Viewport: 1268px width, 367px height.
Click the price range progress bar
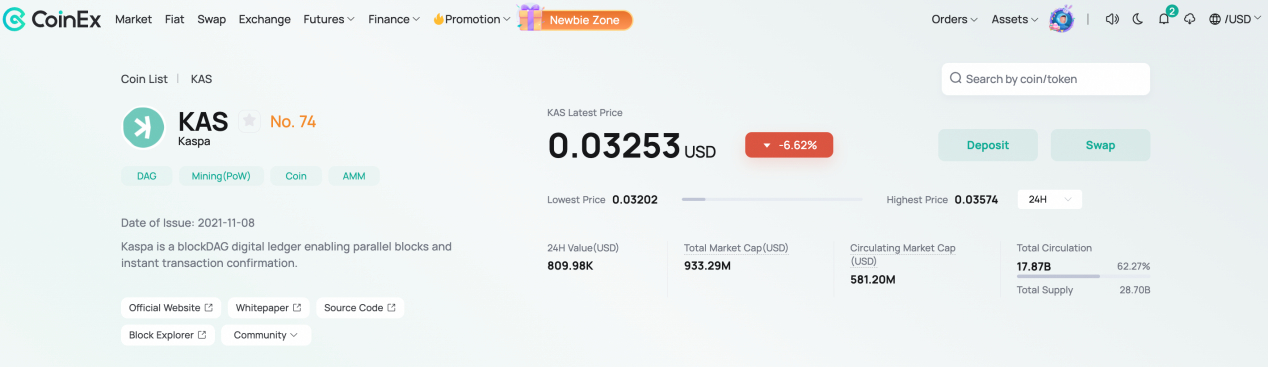click(x=772, y=199)
